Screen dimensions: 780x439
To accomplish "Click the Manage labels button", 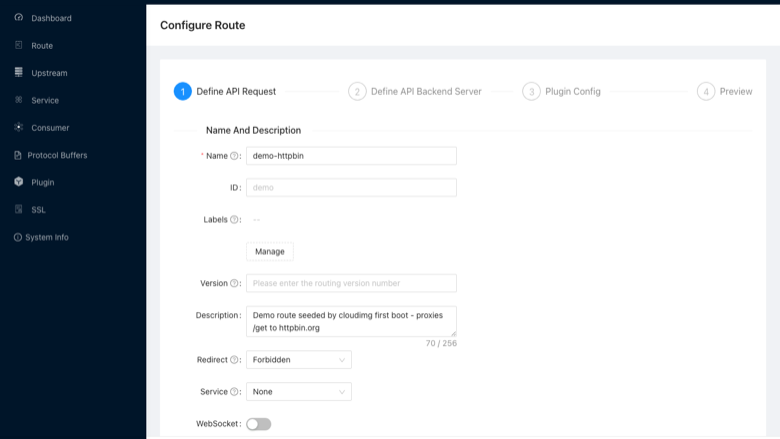I will [x=270, y=252].
